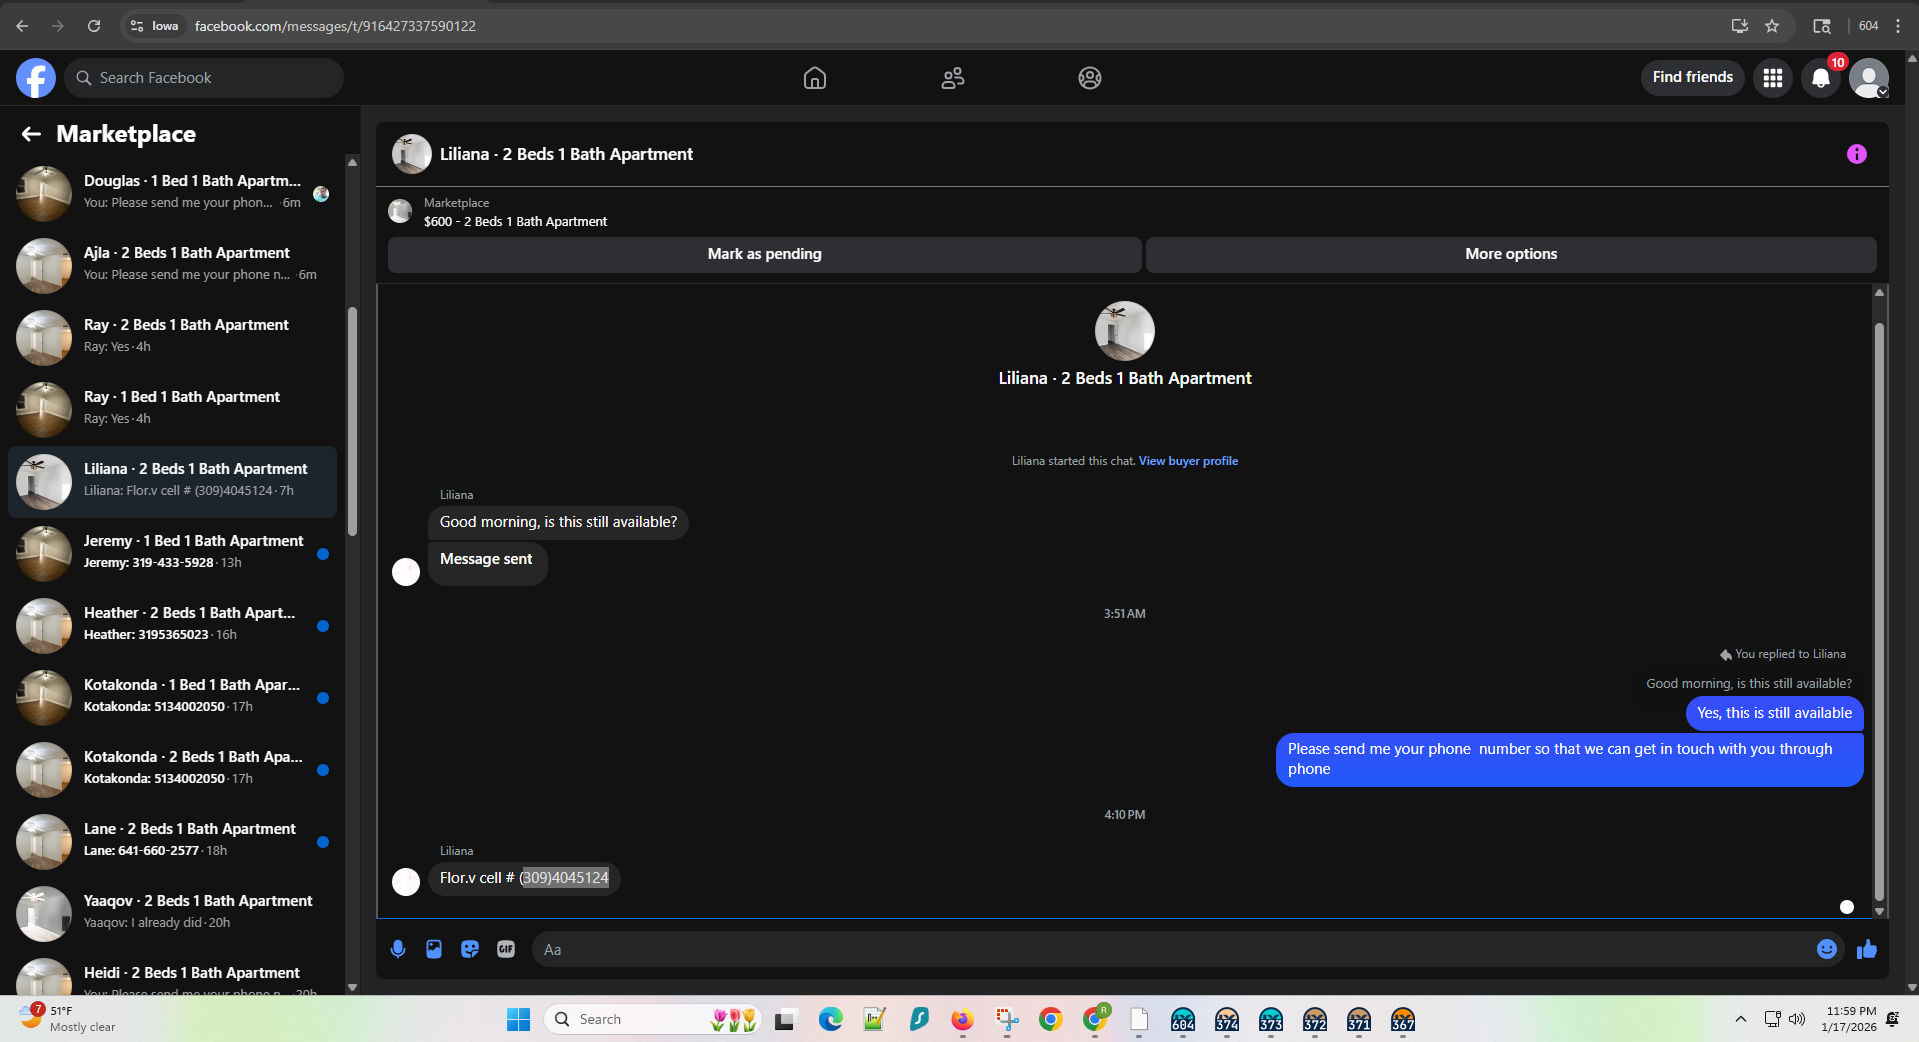Click the install app icon in address bar

click(1740, 26)
